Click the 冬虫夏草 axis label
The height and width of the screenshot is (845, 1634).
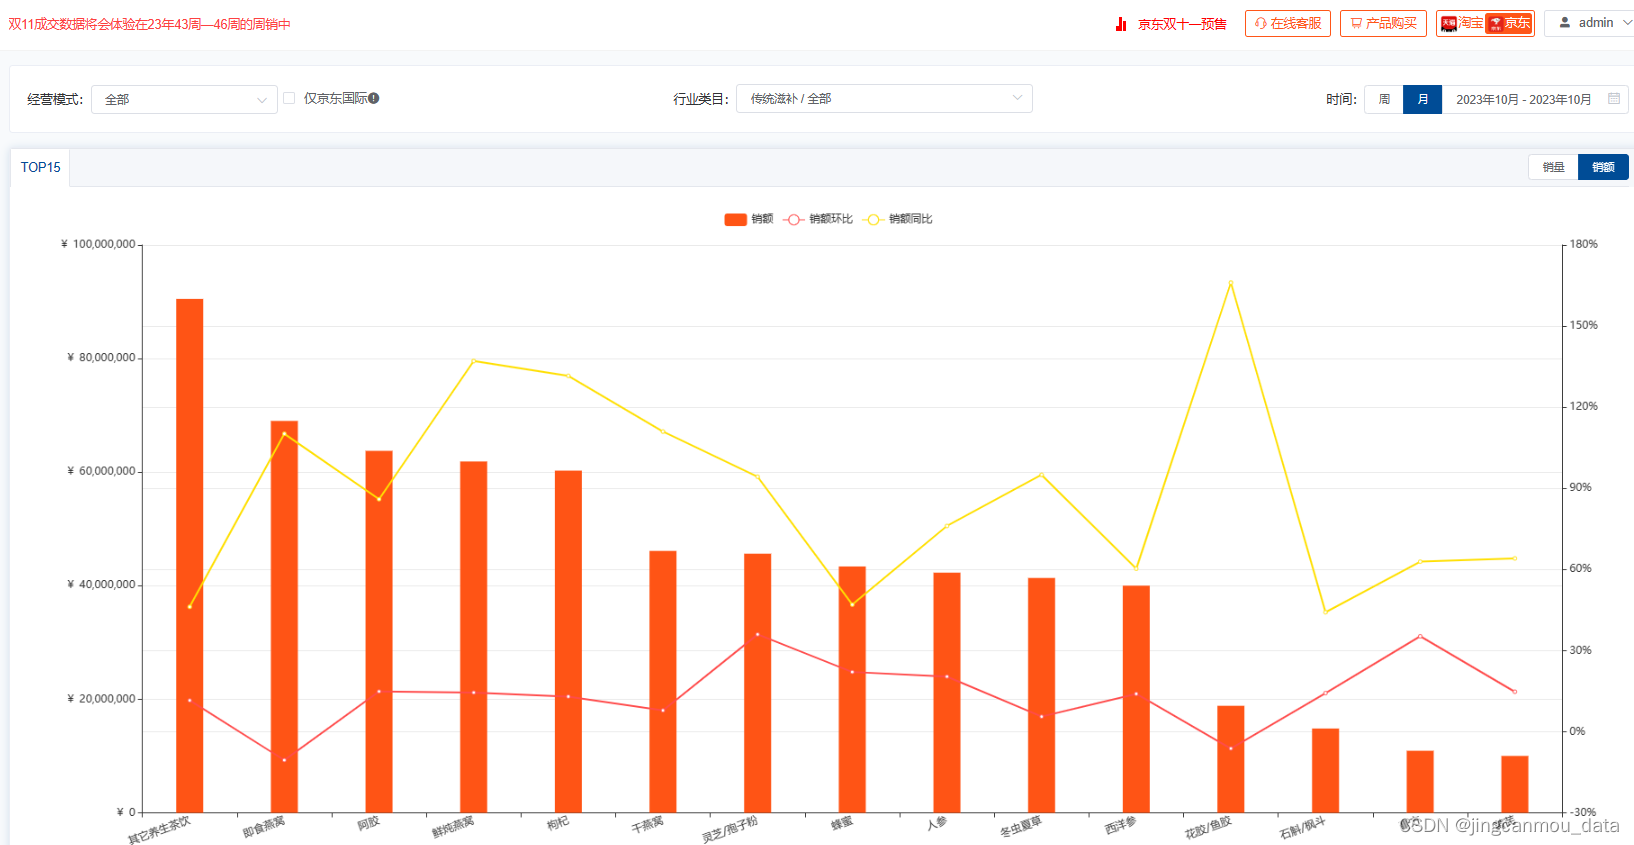[1021, 826]
